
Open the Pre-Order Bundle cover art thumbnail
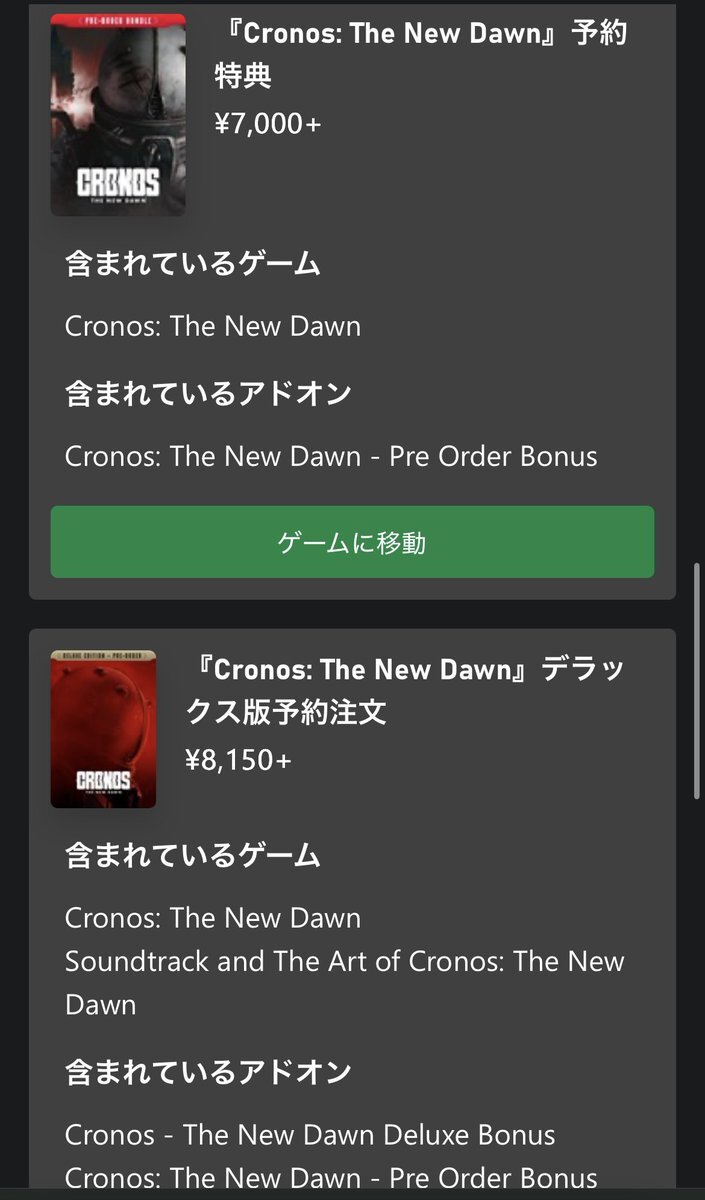[118, 114]
